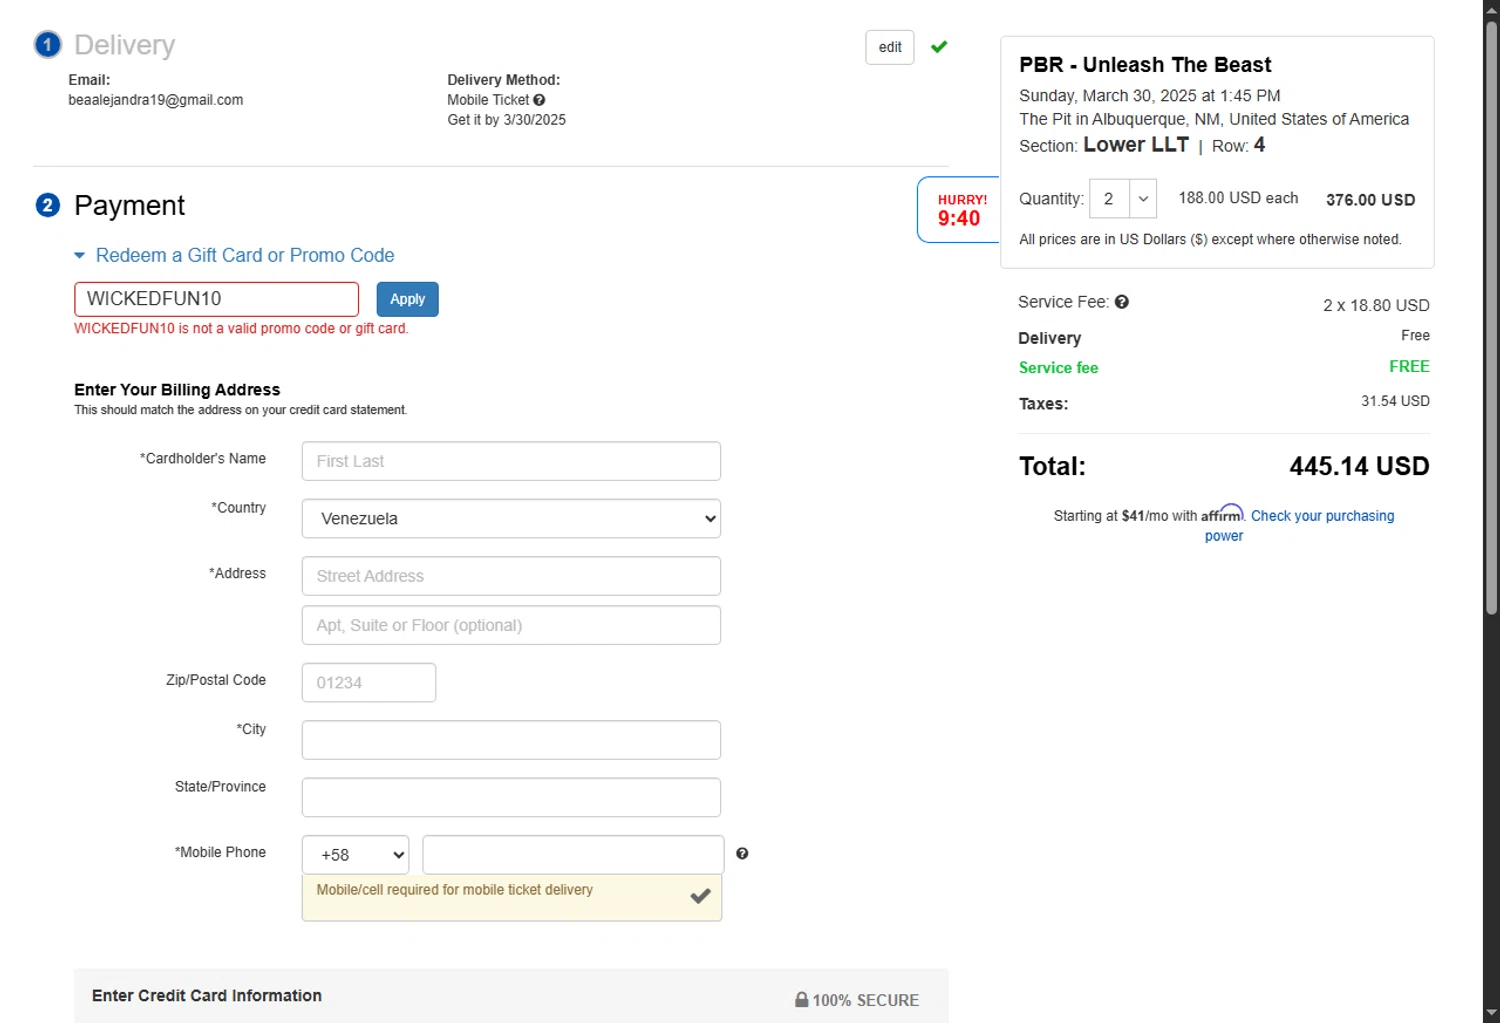
Task: Click the Cardholder's Name field
Action: 511,461
